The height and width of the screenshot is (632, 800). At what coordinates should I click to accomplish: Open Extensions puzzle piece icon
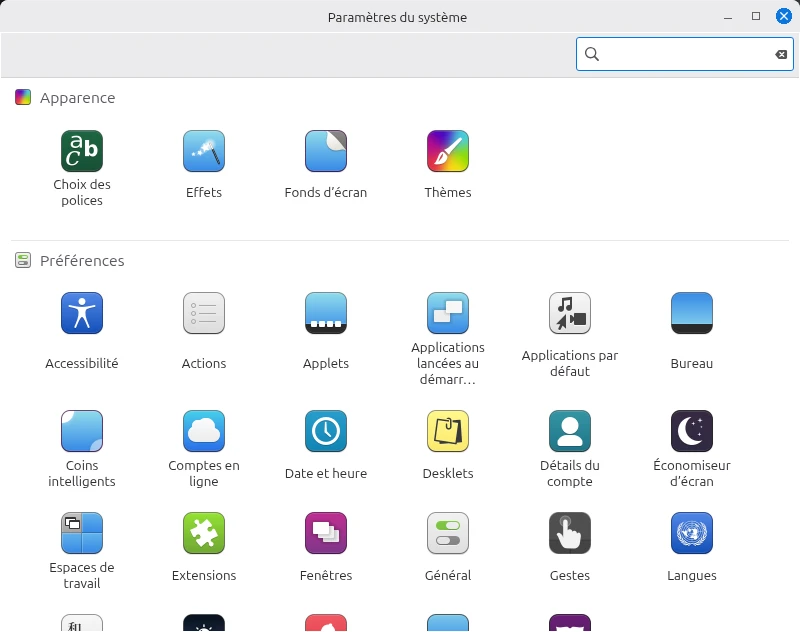point(204,533)
